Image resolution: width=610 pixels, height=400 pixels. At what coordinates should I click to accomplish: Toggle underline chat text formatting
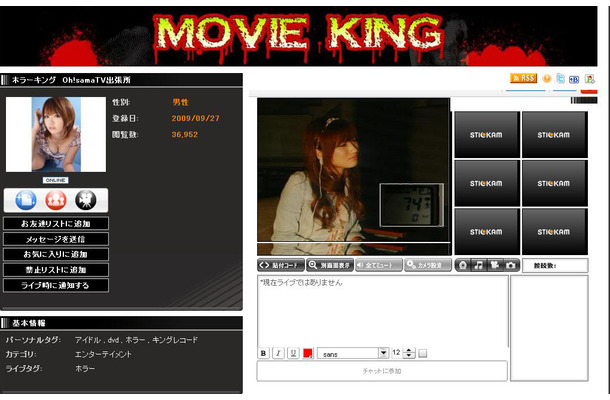(293, 353)
